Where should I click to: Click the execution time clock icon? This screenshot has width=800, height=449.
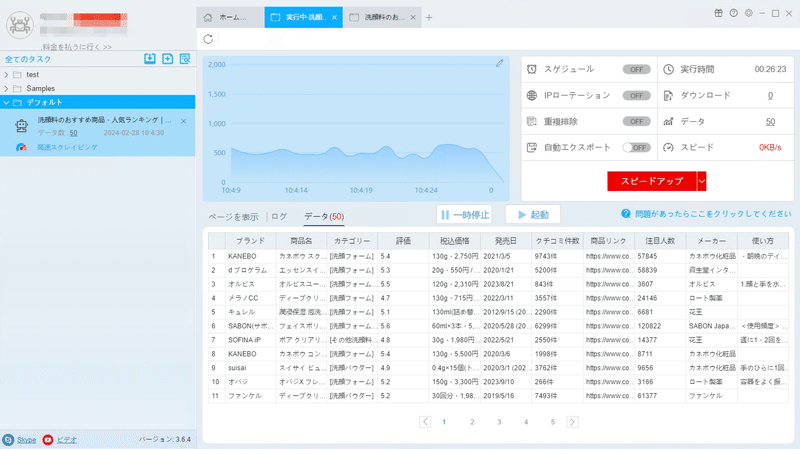[x=668, y=69]
